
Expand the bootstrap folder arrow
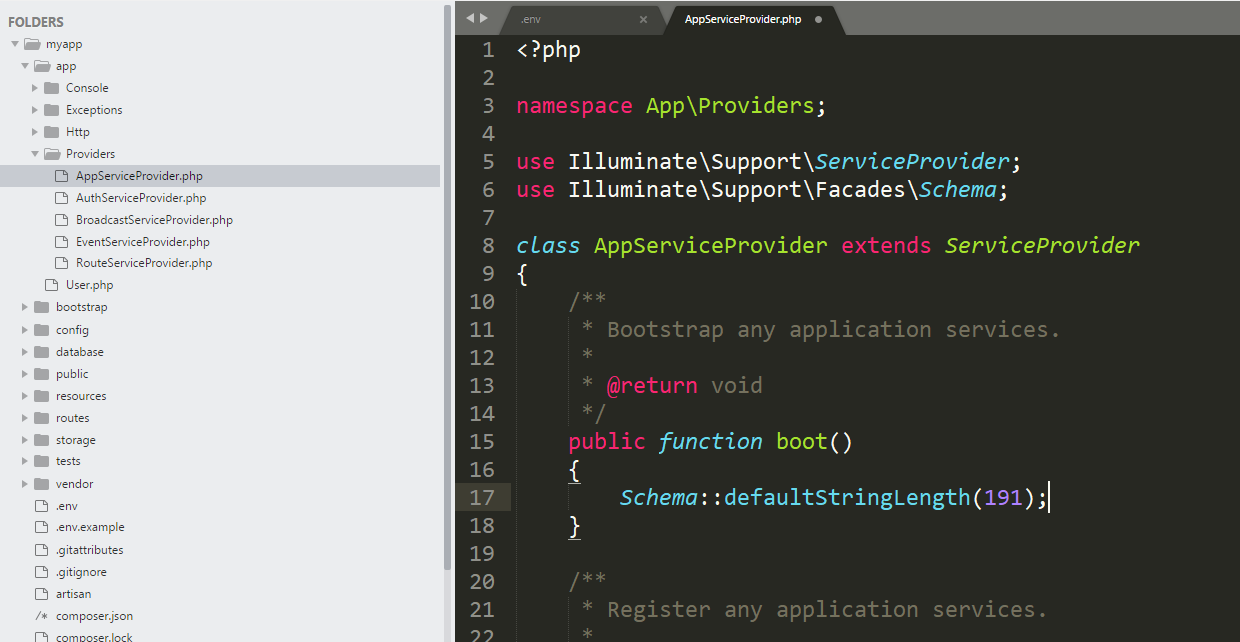tap(25, 307)
